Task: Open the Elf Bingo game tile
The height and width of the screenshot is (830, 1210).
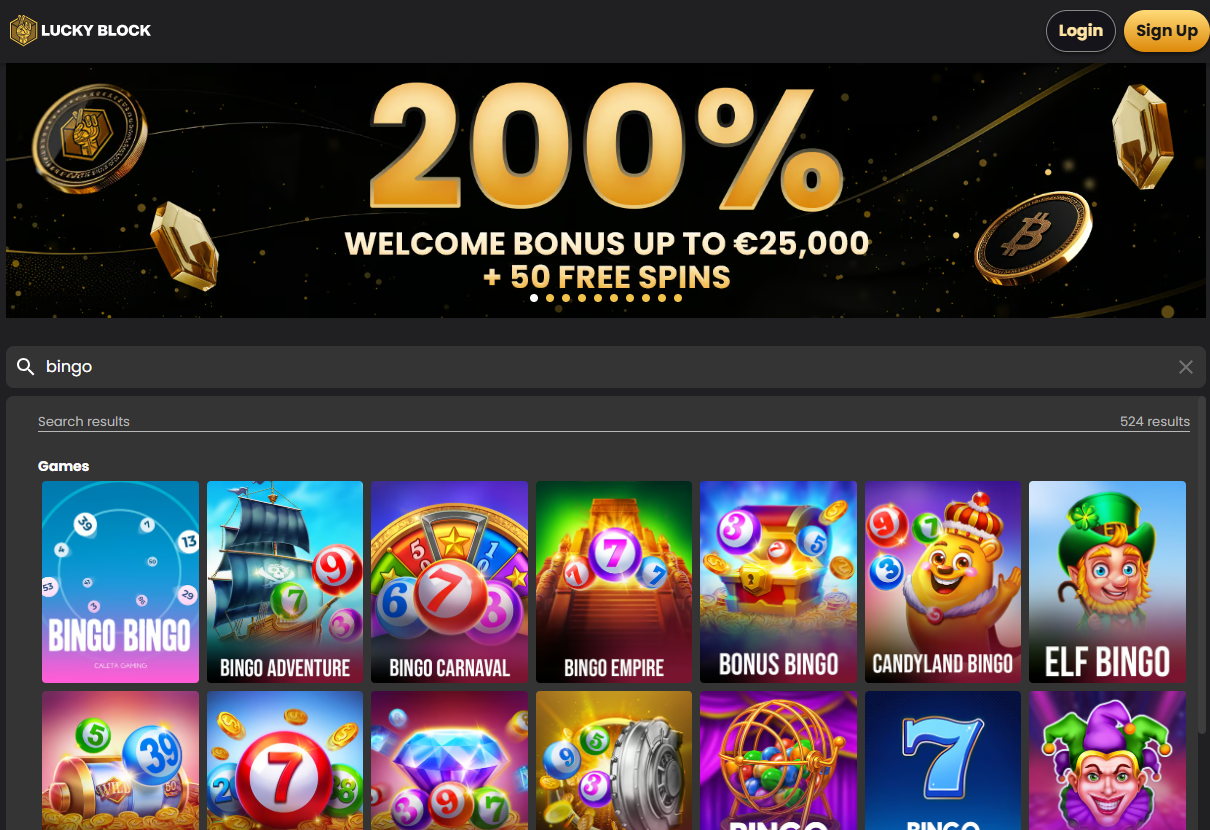Action: (x=1107, y=582)
